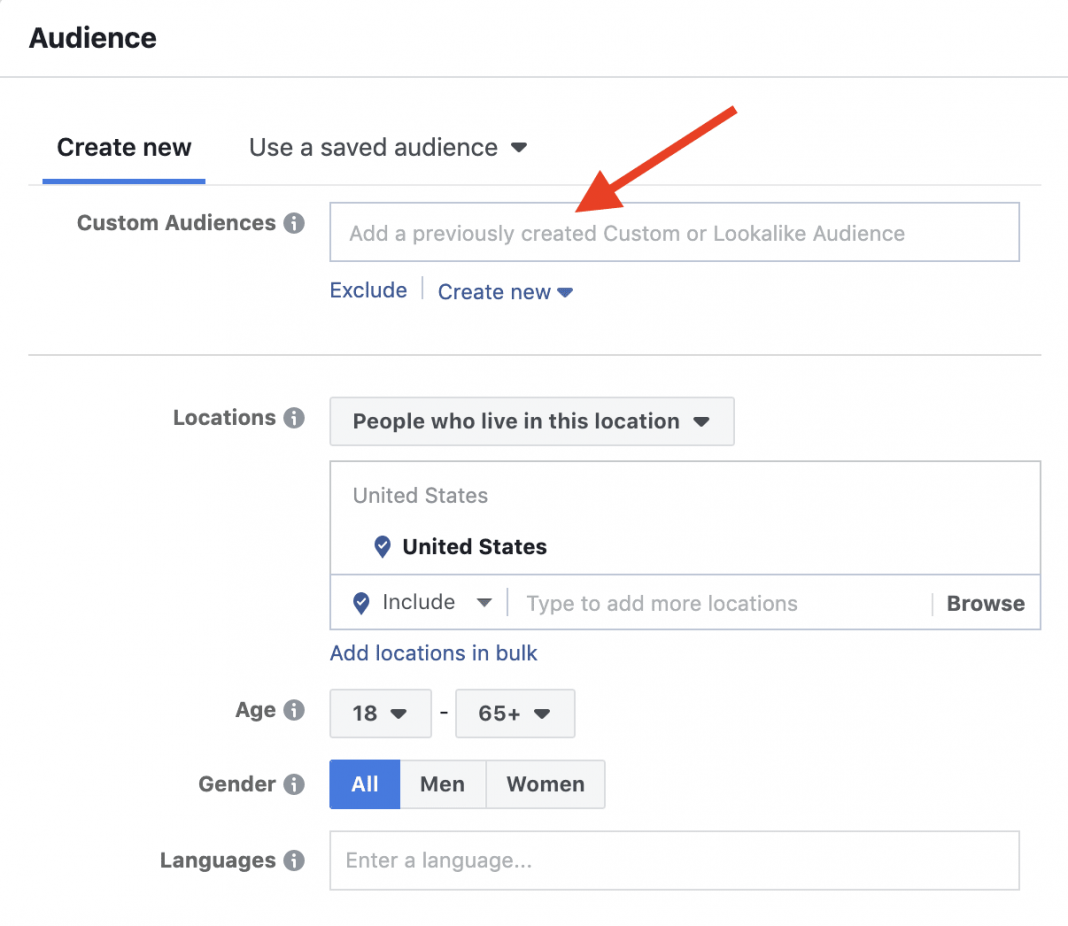
Task: Open the minimum age dropdown showing 18
Action: [380, 713]
